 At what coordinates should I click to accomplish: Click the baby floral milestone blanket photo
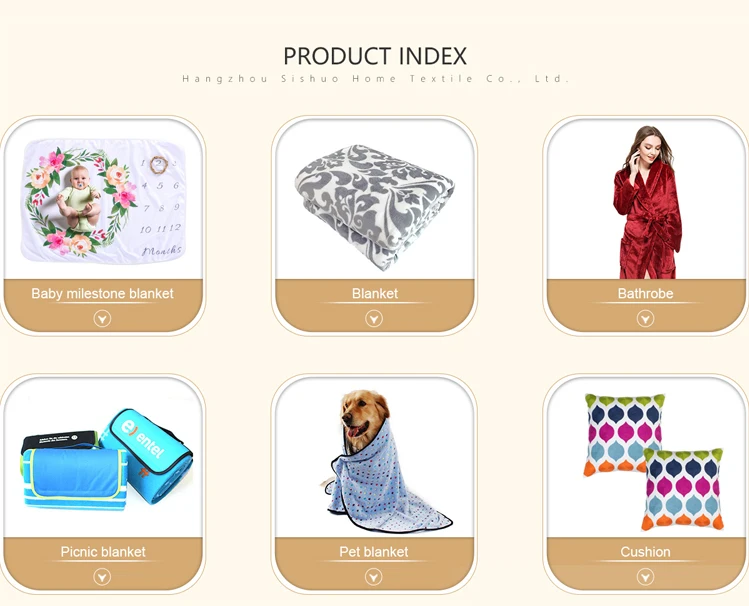(x=103, y=201)
